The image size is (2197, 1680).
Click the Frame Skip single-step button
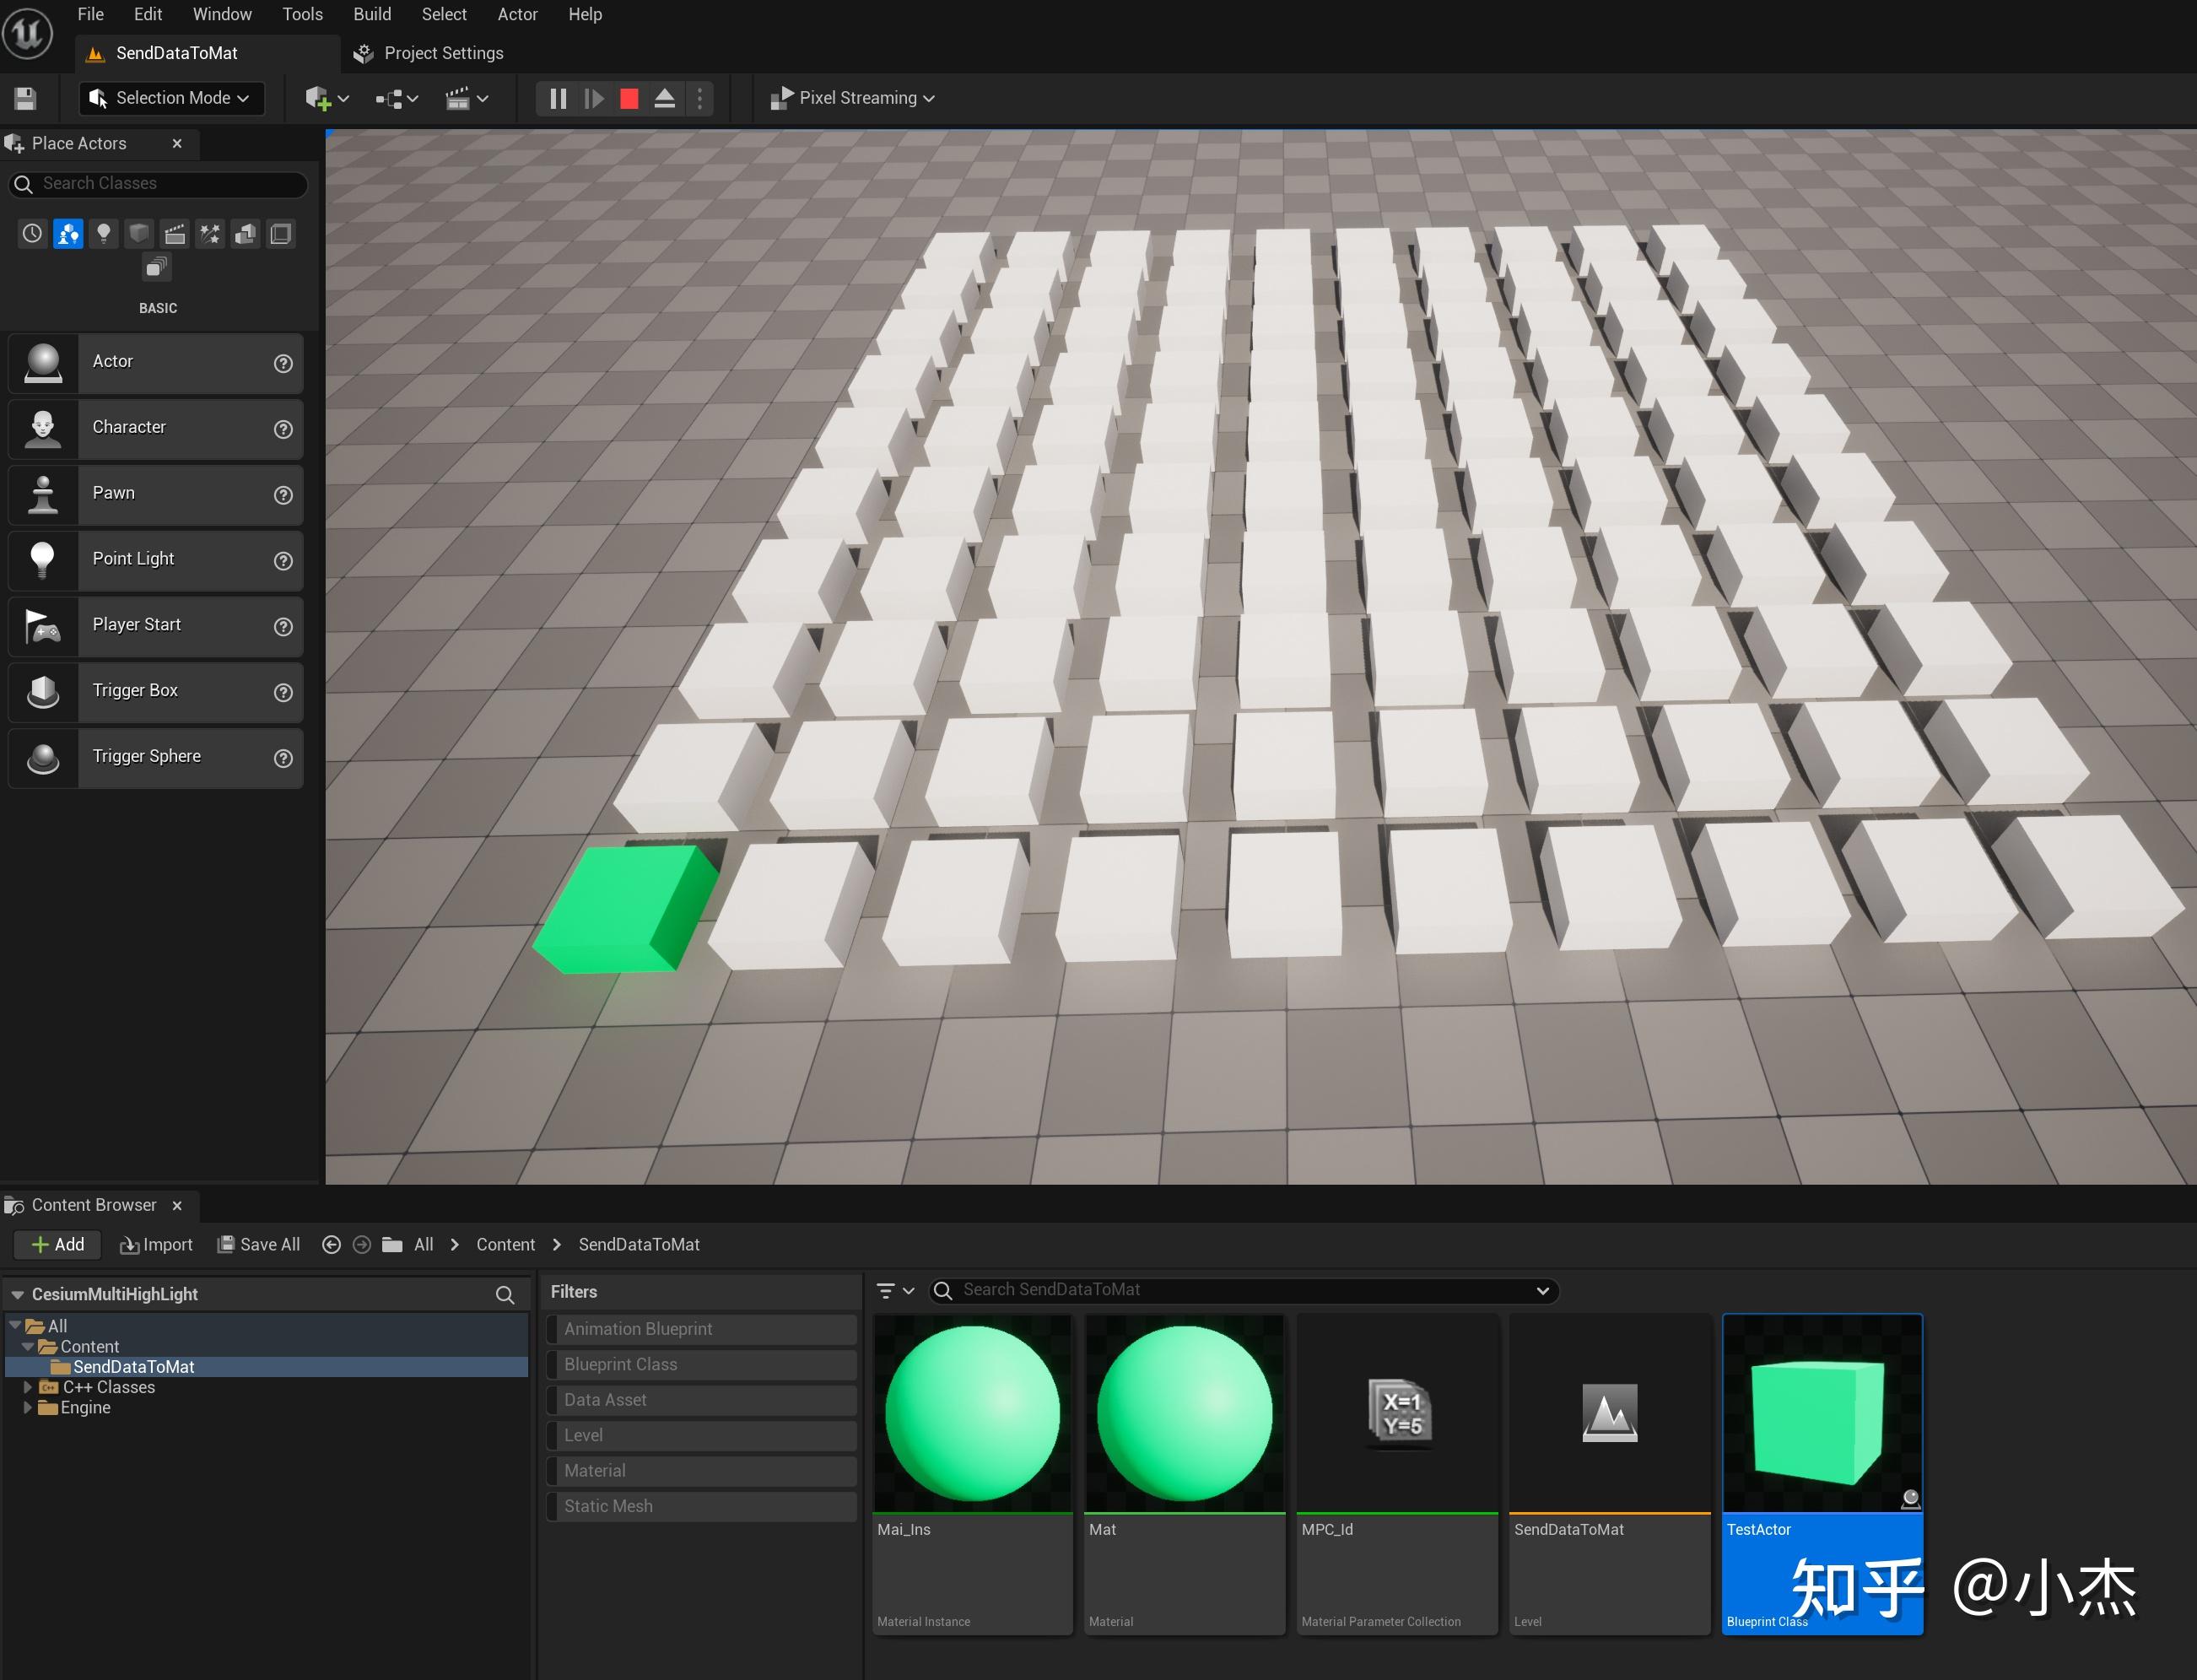coord(594,97)
